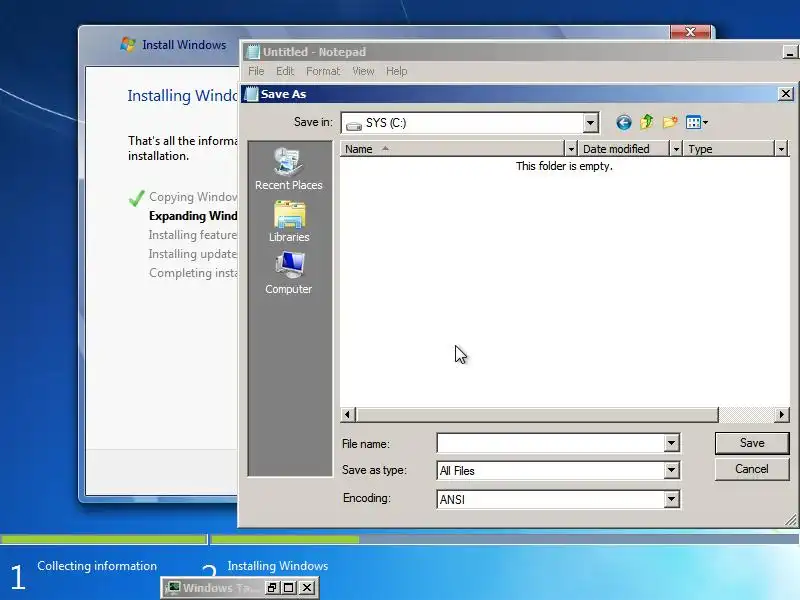Click into the File name field
This screenshot has width=800, height=600.
pyautogui.click(x=551, y=443)
